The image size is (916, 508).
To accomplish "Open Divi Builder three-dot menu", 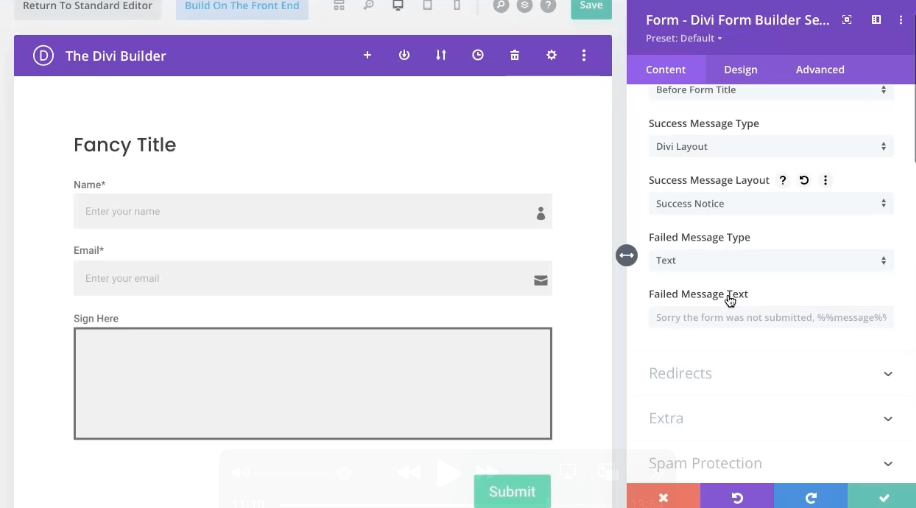I will (584, 55).
